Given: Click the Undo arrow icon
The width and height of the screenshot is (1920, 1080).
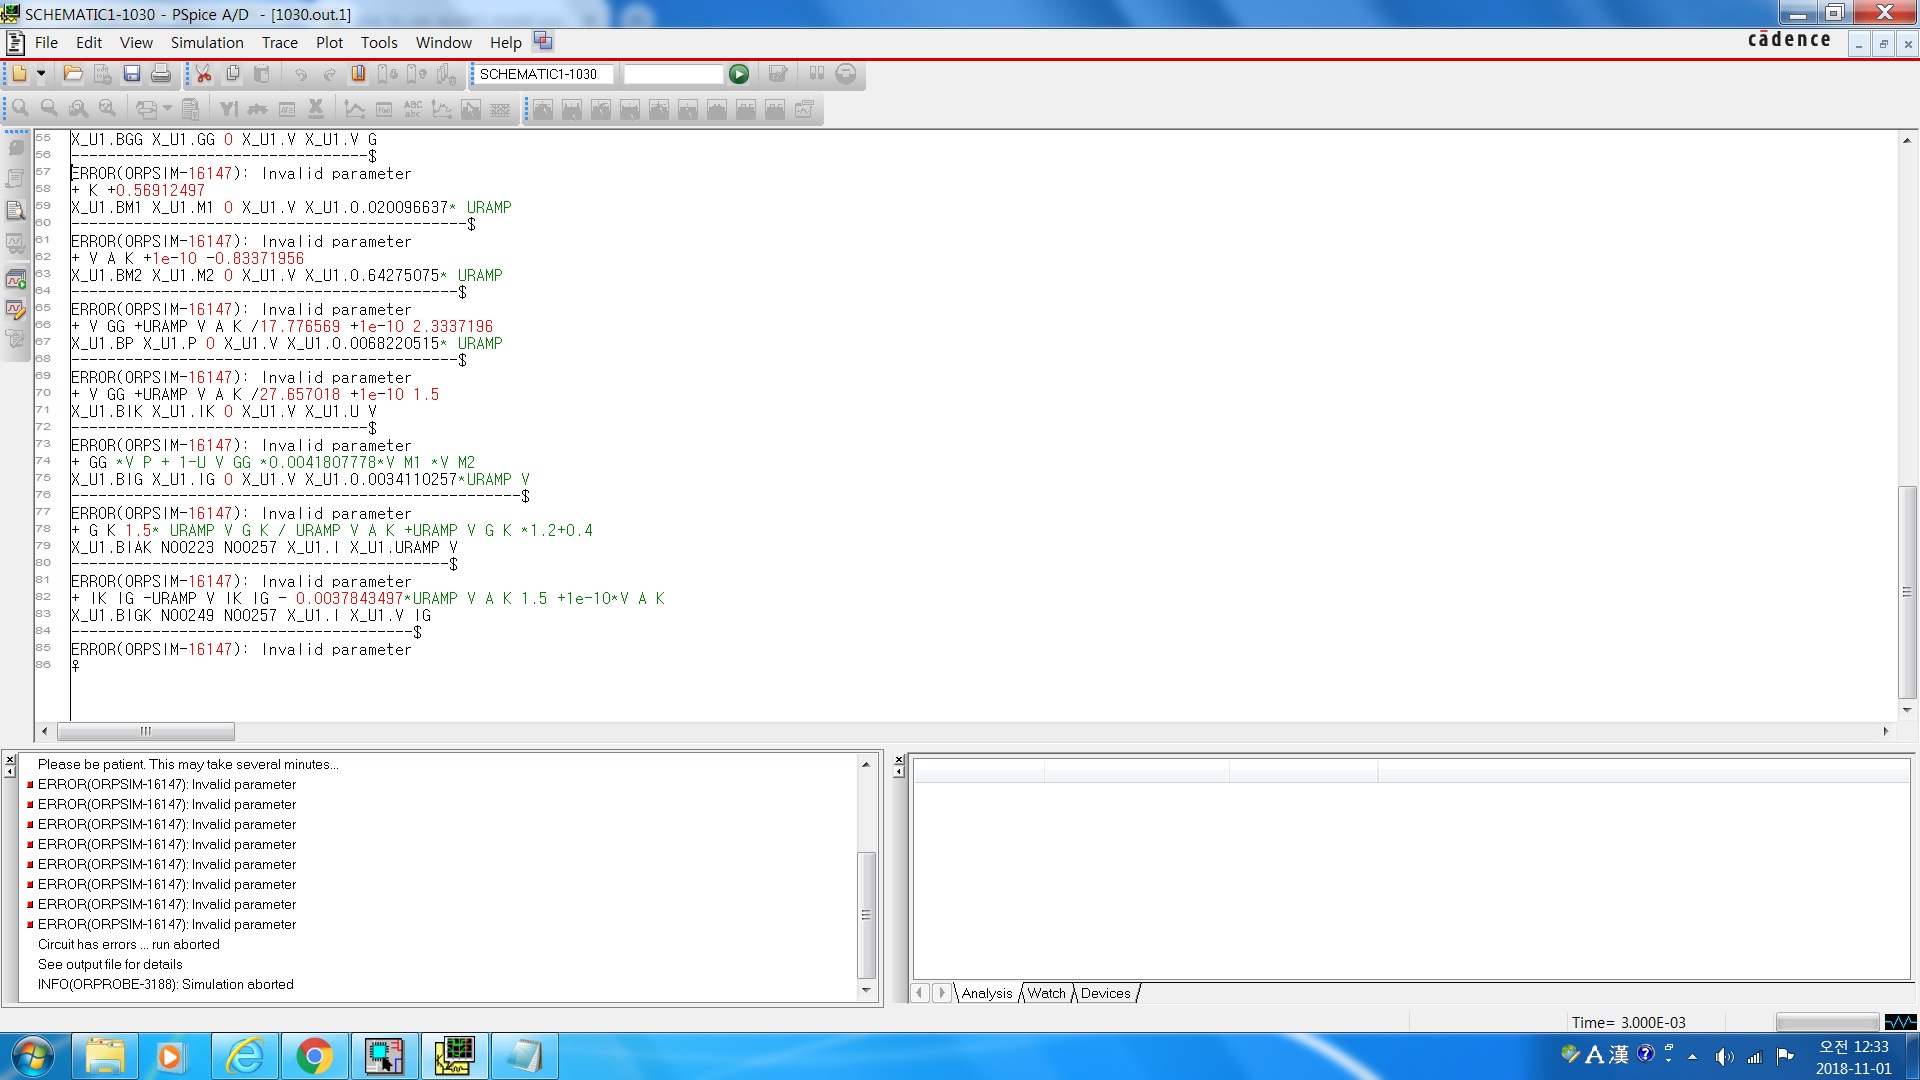Looking at the screenshot, I should click(x=300, y=74).
